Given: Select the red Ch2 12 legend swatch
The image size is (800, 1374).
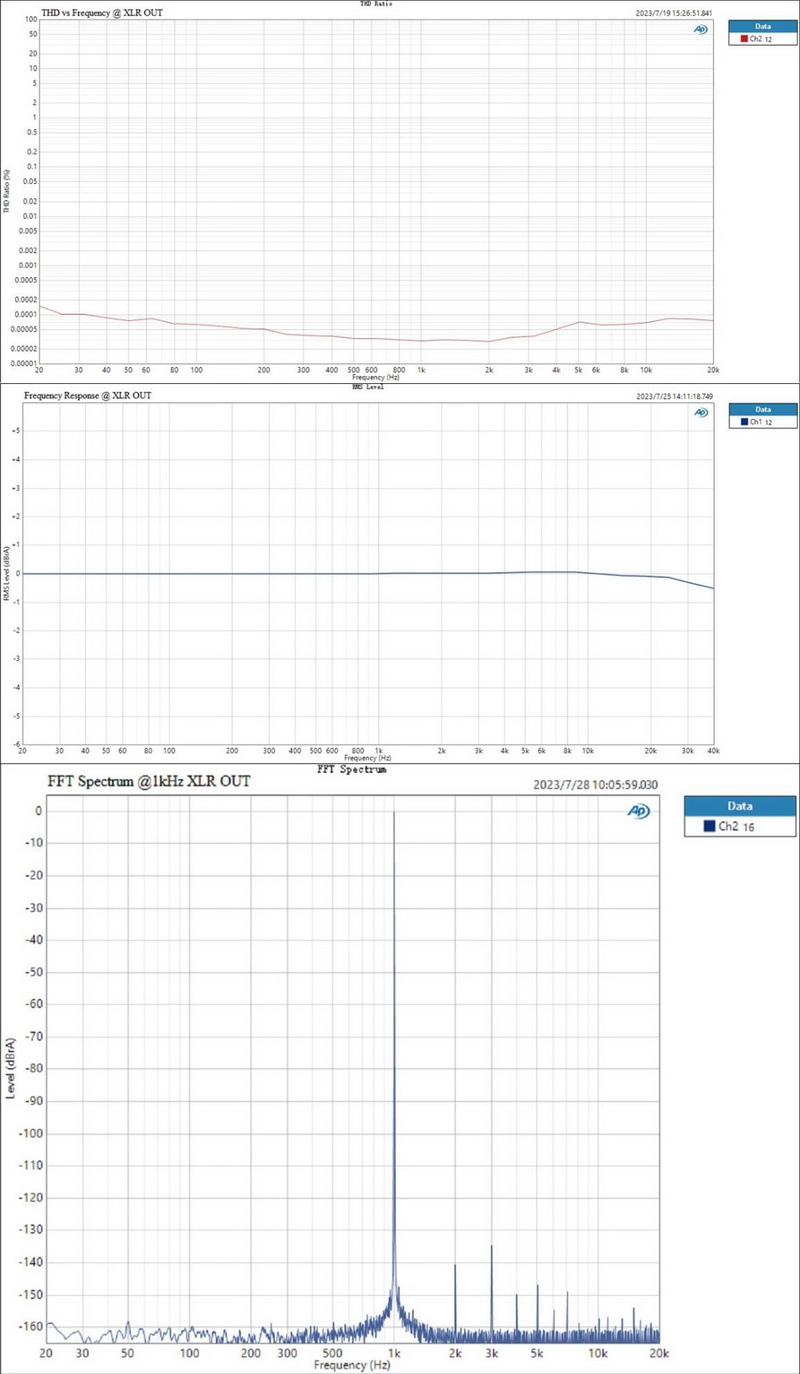Looking at the screenshot, I should (x=744, y=38).
